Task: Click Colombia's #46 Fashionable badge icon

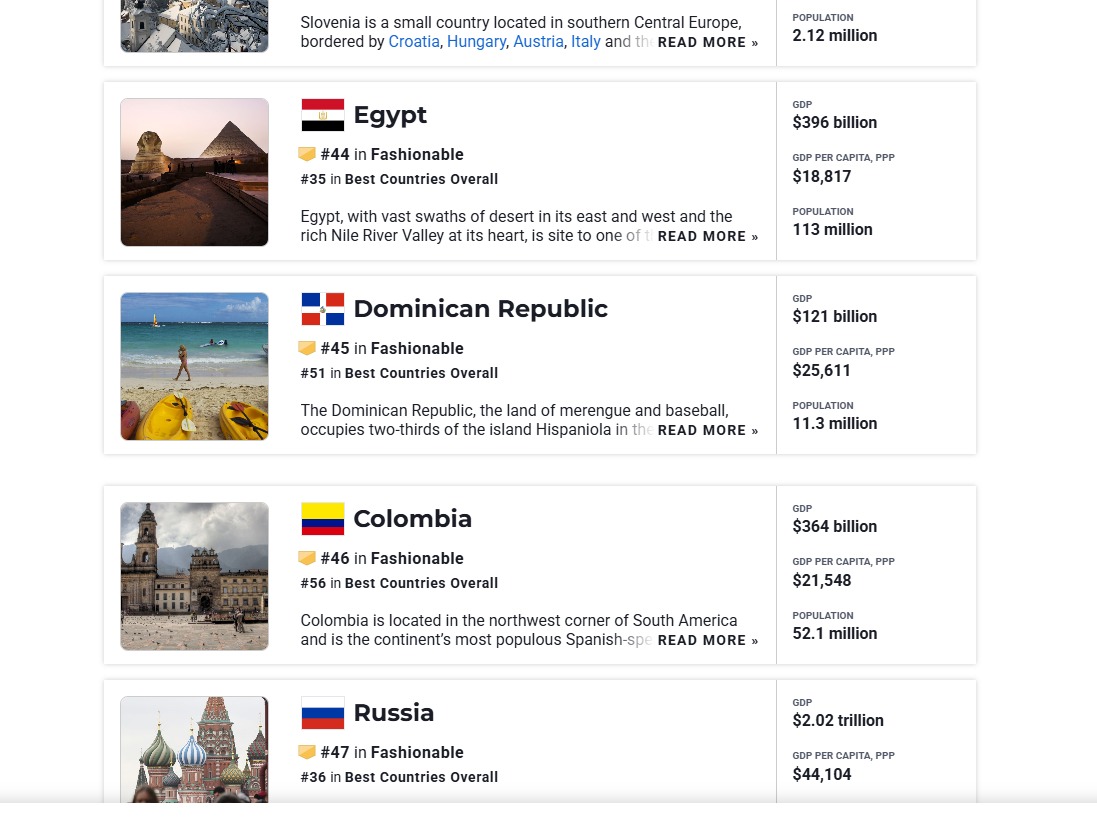Action: pos(307,558)
